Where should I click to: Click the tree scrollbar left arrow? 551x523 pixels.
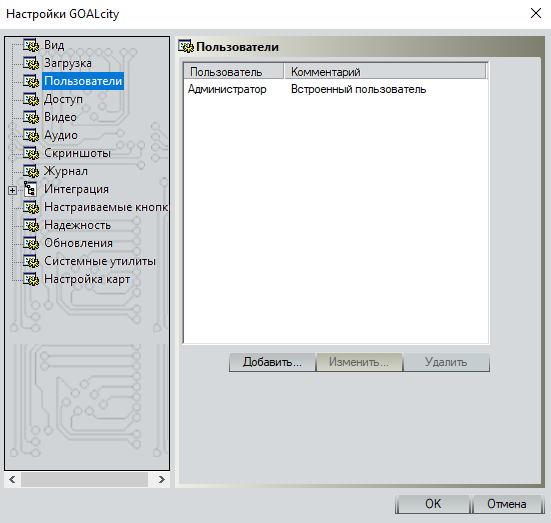pos(12,479)
